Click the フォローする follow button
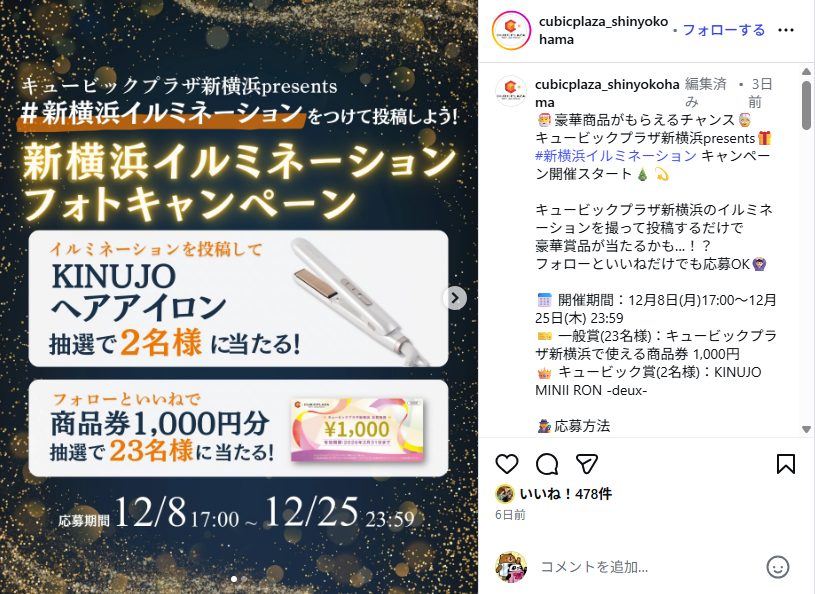This screenshot has width=815, height=594. tap(724, 30)
